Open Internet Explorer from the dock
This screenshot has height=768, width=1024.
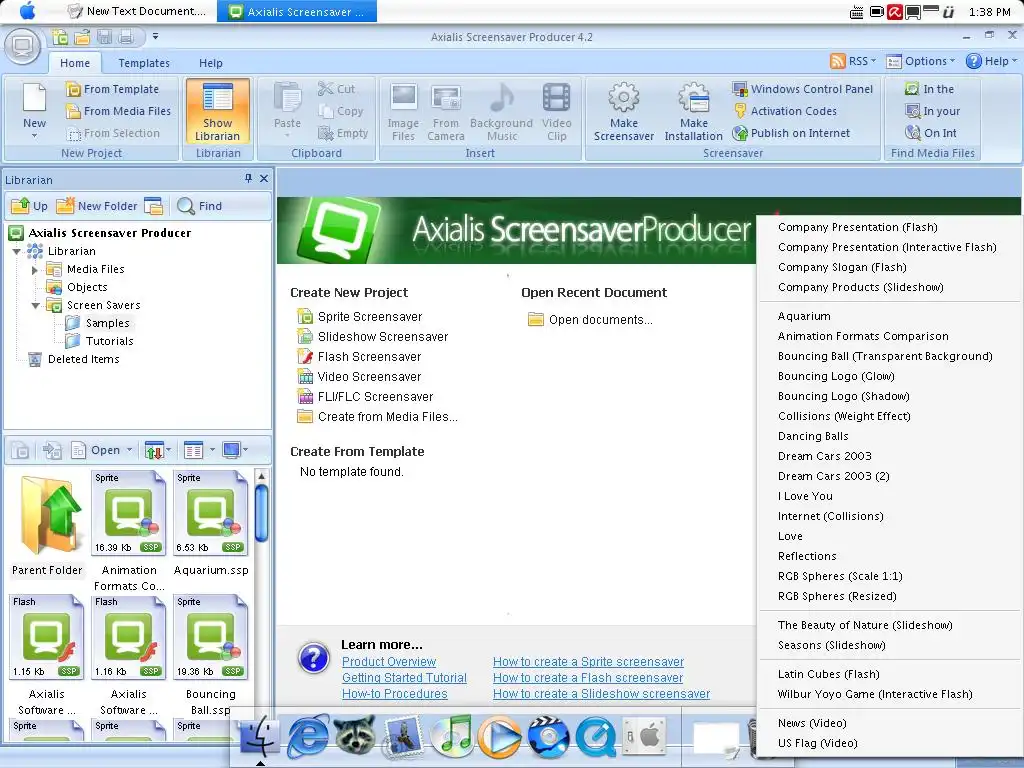308,735
